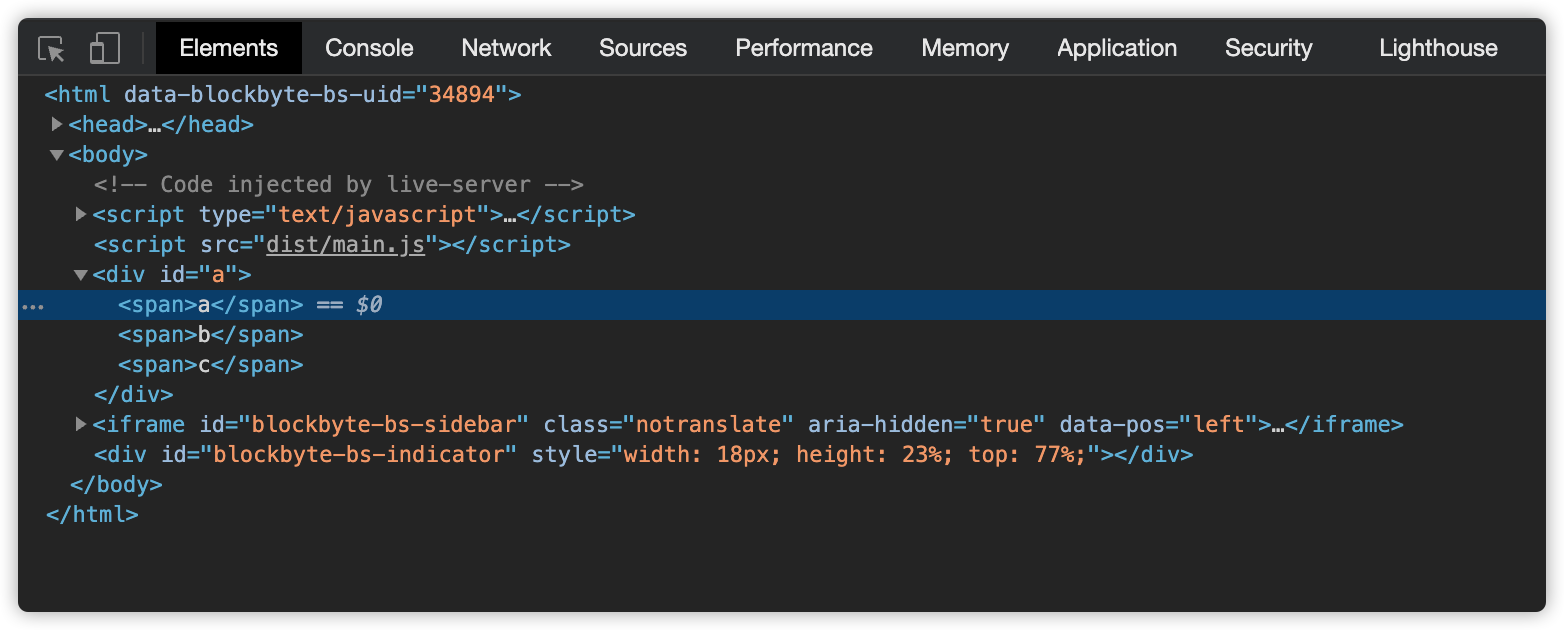Go to the Sources tab
Viewport: 1564px width, 630px height.
643,48
